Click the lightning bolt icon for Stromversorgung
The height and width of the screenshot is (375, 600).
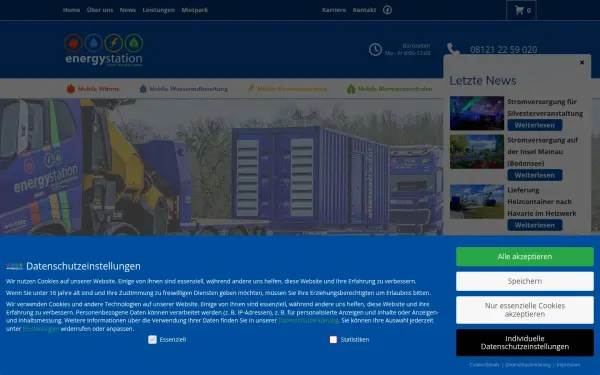(x=251, y=88)
